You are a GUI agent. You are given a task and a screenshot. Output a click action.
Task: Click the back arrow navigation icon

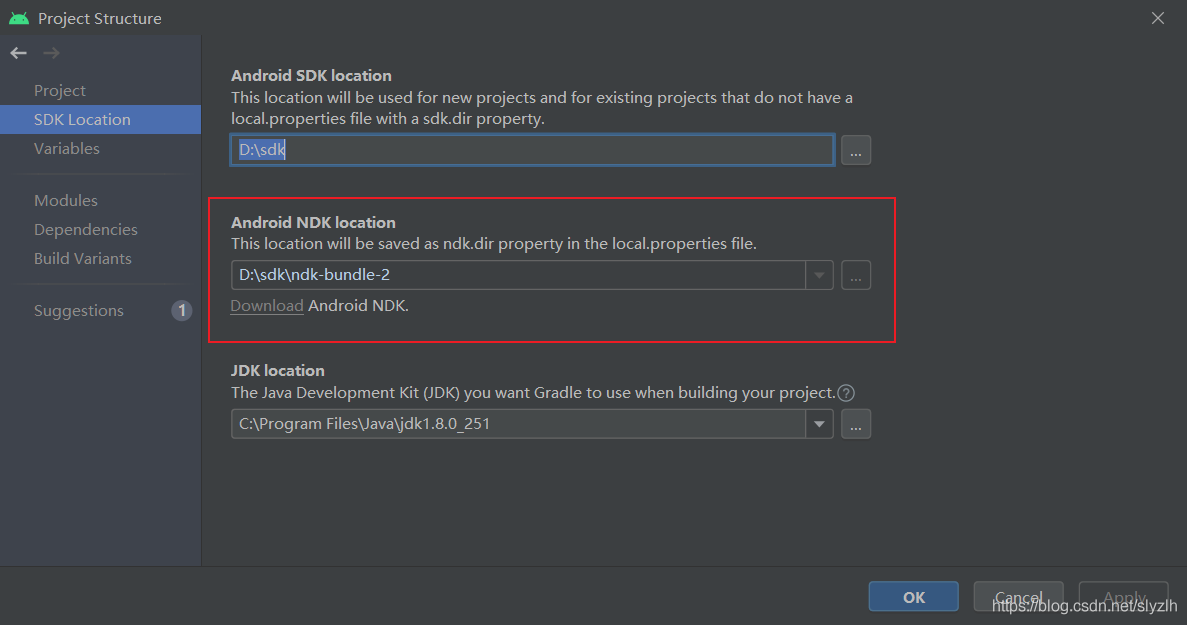[x=19, y=53]
